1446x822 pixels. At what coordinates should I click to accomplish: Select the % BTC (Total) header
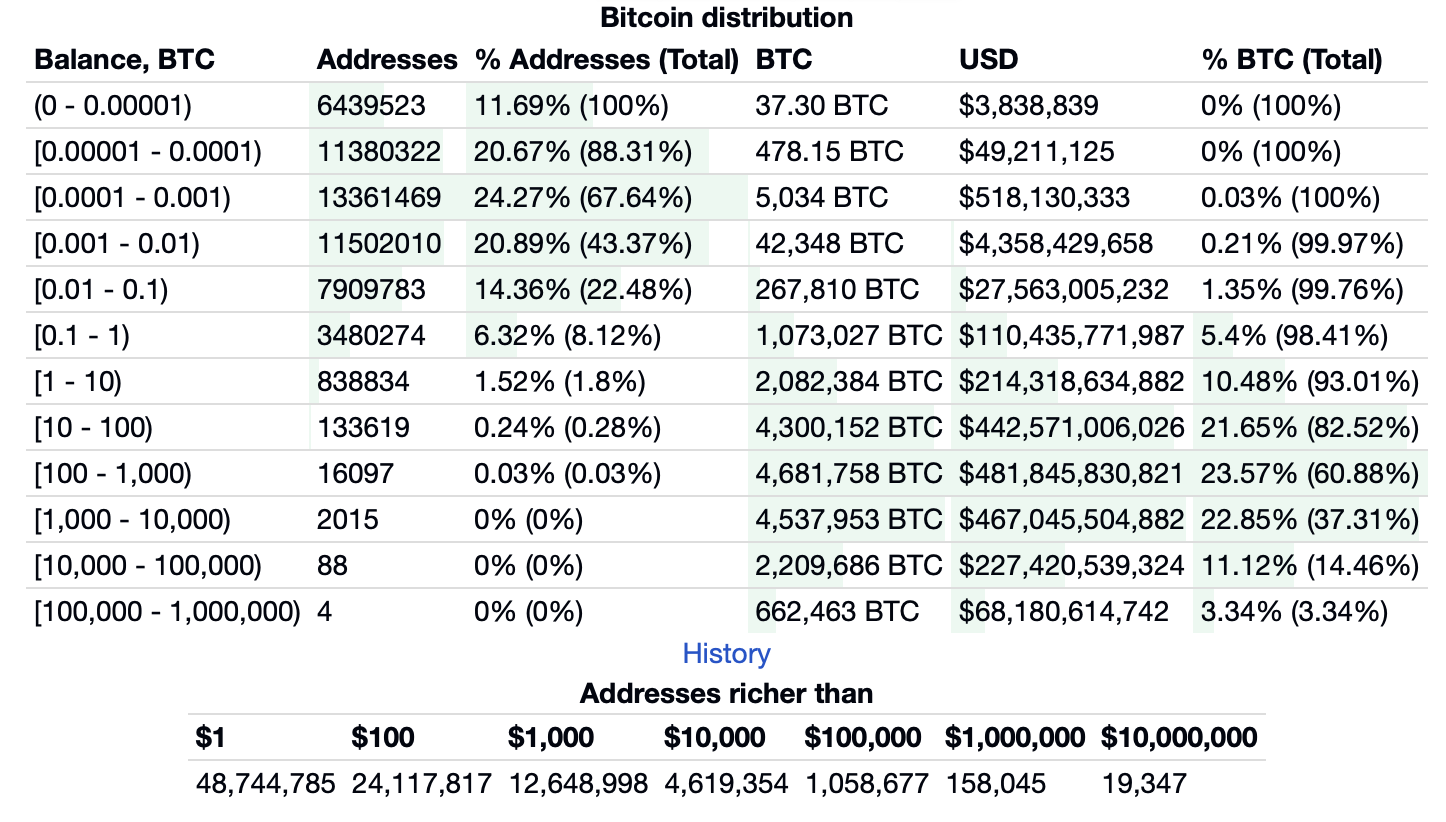click(1291, 60)
